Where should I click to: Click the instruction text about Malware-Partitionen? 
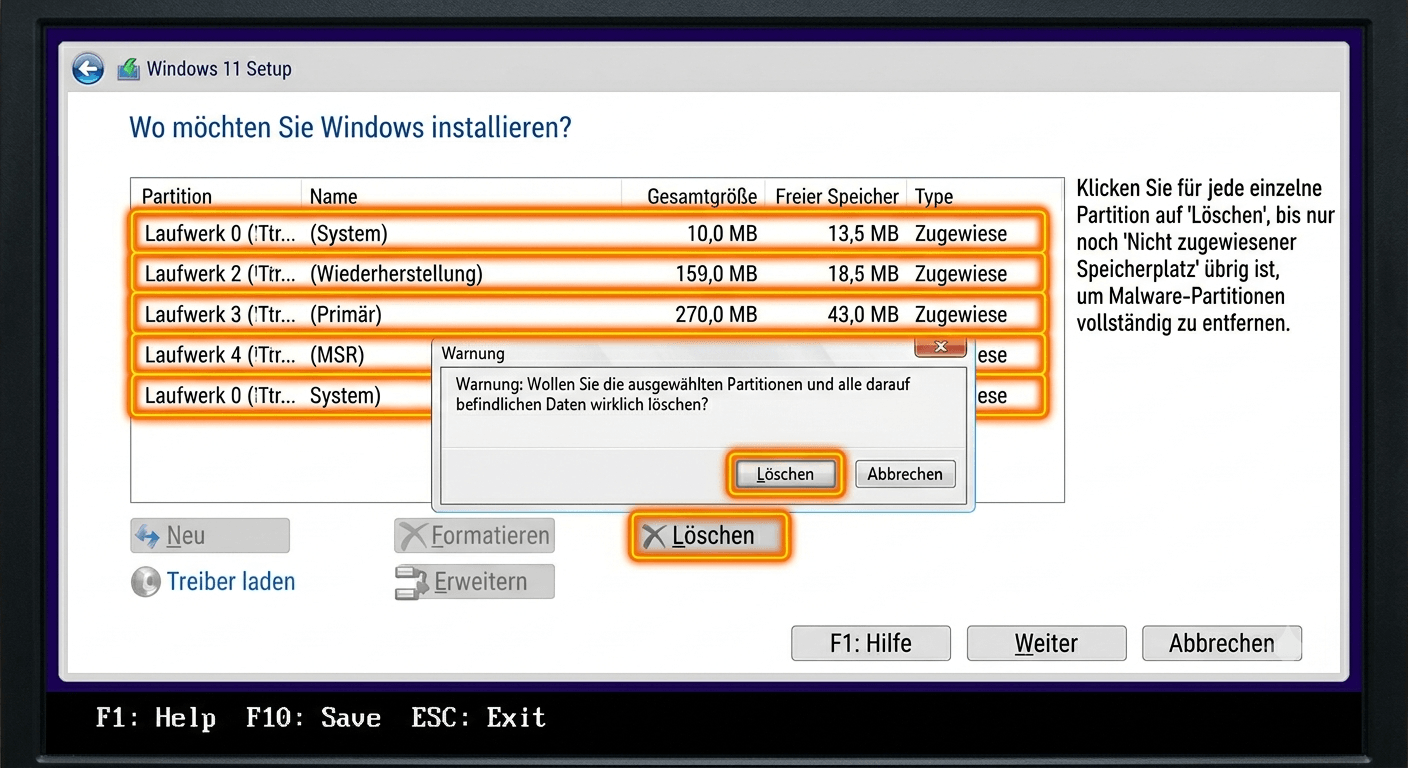[x=1205, y=256]
